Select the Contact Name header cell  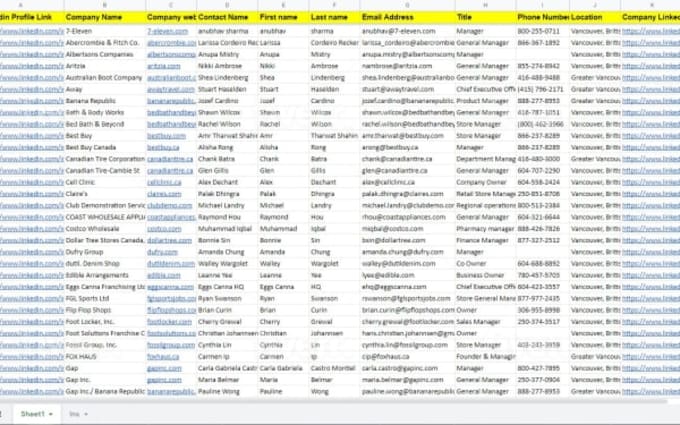(227, 17)
